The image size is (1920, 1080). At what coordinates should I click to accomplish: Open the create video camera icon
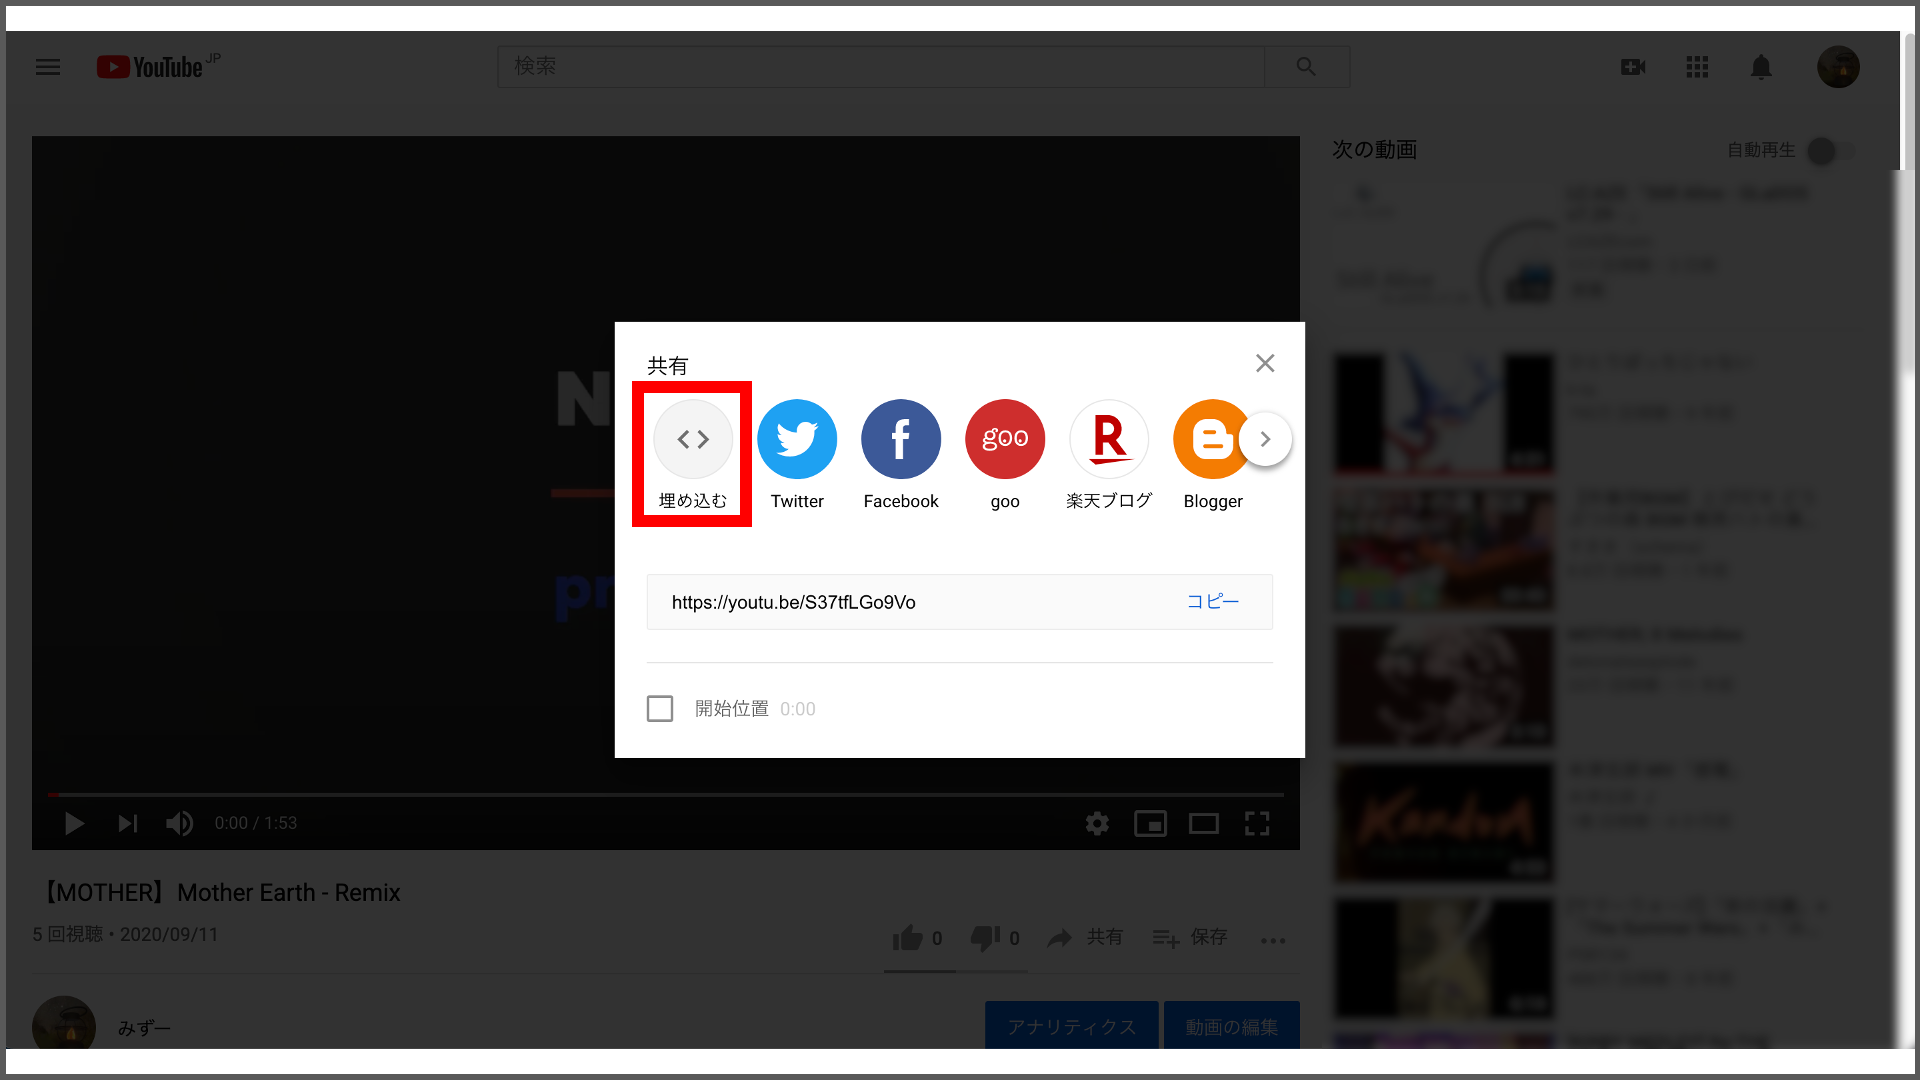coord(1633,67)
